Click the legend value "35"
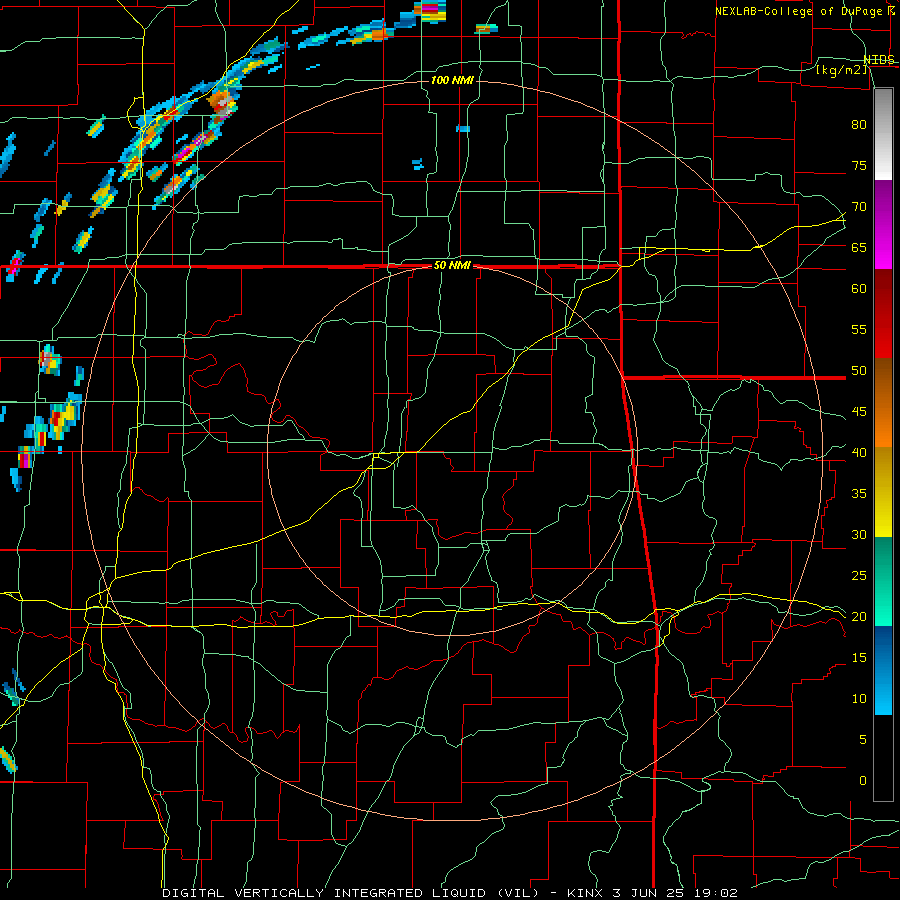This screenshot has height=900, width=900. [859, 494]
